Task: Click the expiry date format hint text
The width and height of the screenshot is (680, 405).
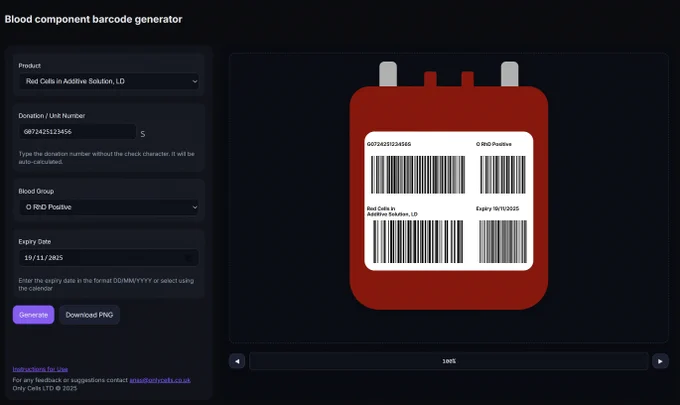Action: click(x=106, y=284)
